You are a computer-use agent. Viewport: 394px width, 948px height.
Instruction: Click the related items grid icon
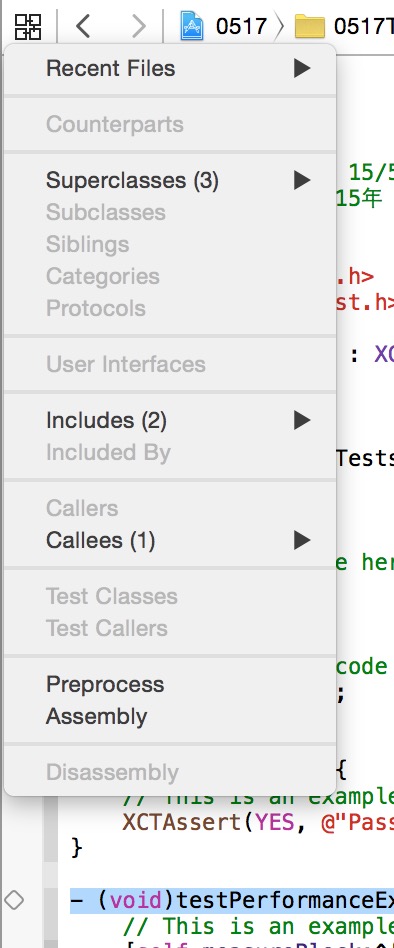[28, 26]
